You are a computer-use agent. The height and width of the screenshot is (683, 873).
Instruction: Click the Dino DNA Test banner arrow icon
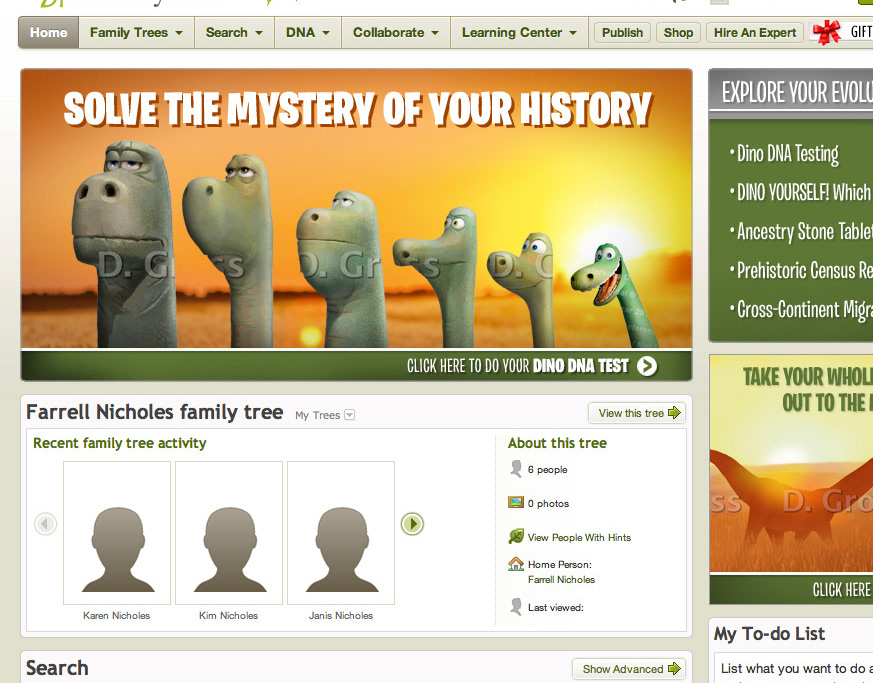point(647,366)
